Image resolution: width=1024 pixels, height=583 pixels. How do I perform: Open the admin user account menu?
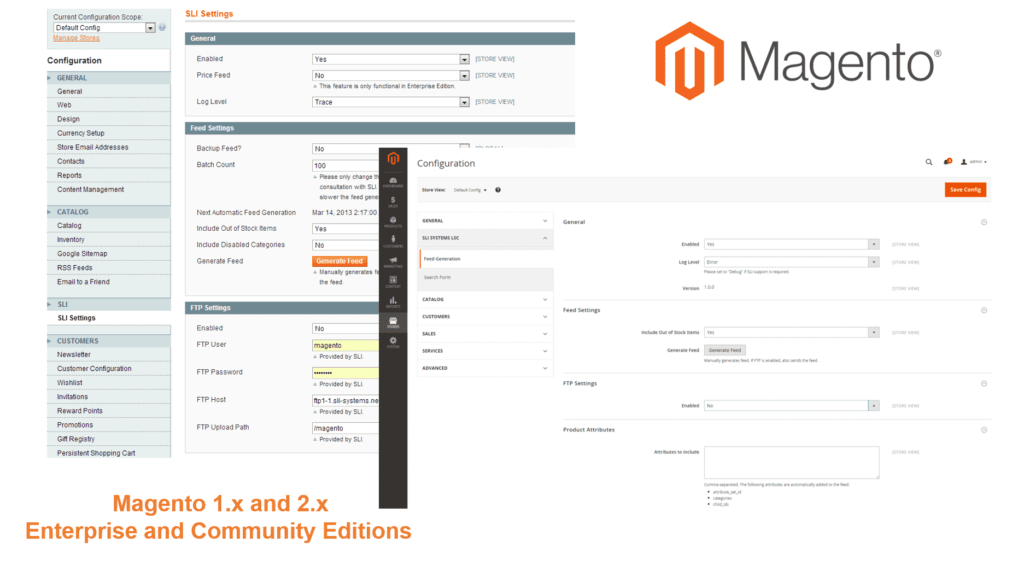click(974, 162)
